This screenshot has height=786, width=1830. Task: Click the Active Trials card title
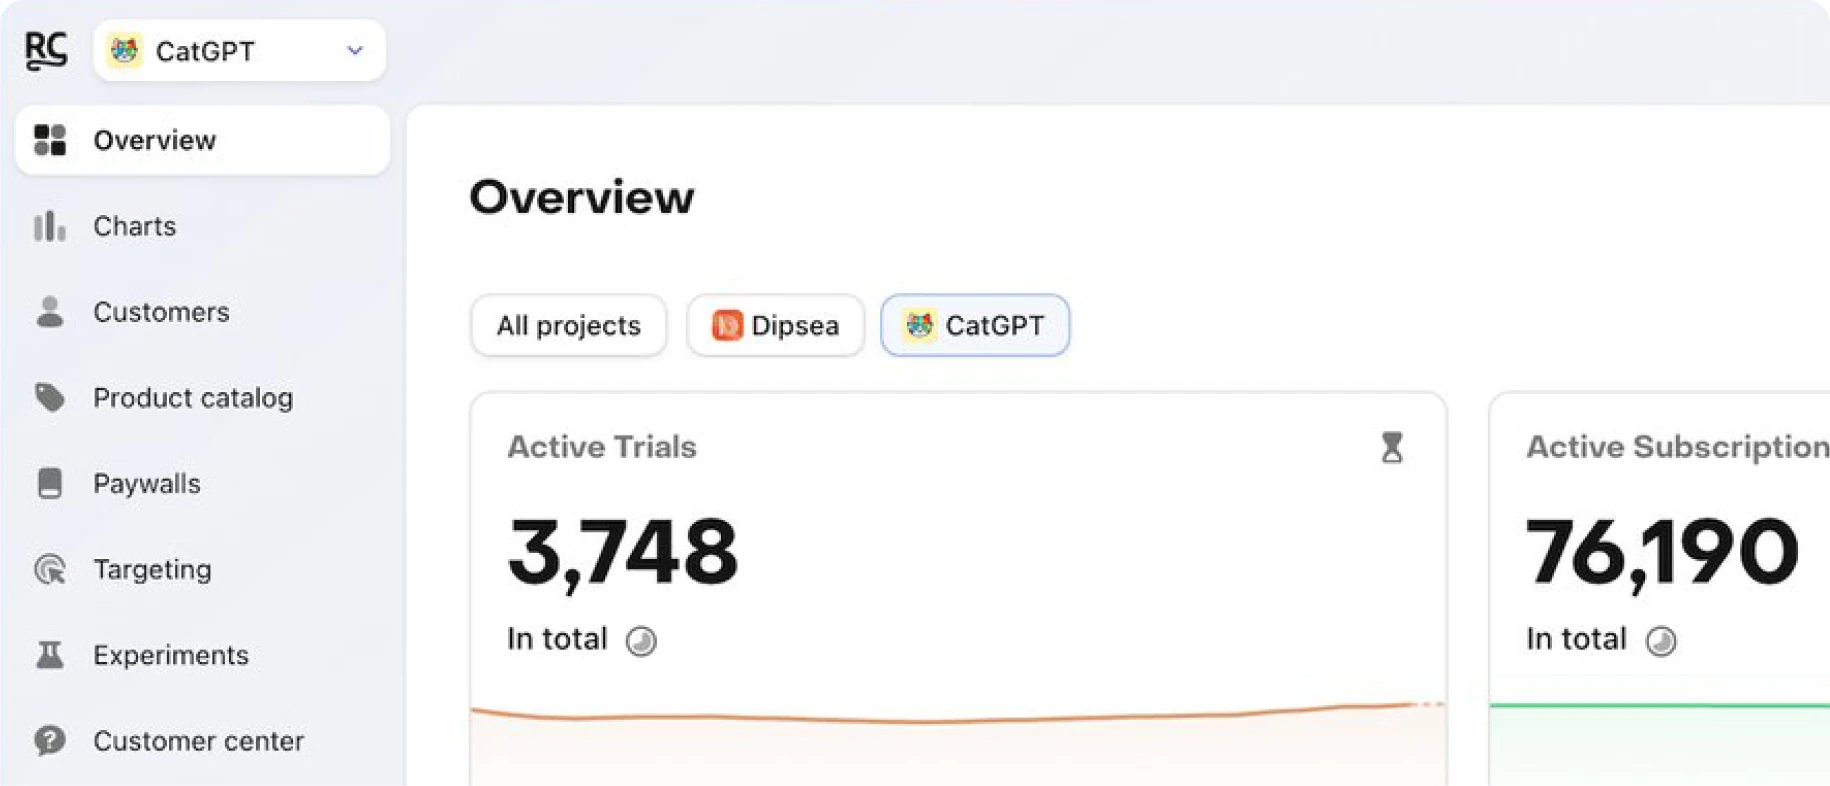coord(602,446)
